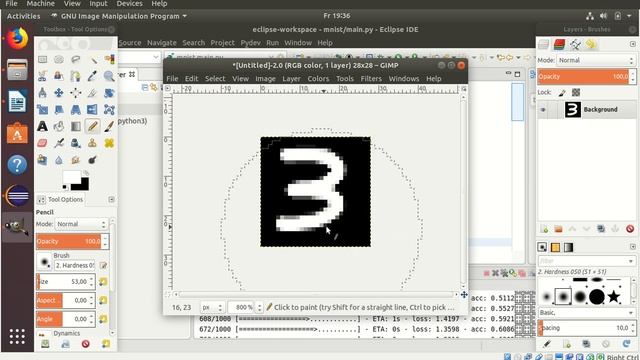Select the Zoom magnifier tool
This screenshot has width=640, height=360.
(109, 76)
